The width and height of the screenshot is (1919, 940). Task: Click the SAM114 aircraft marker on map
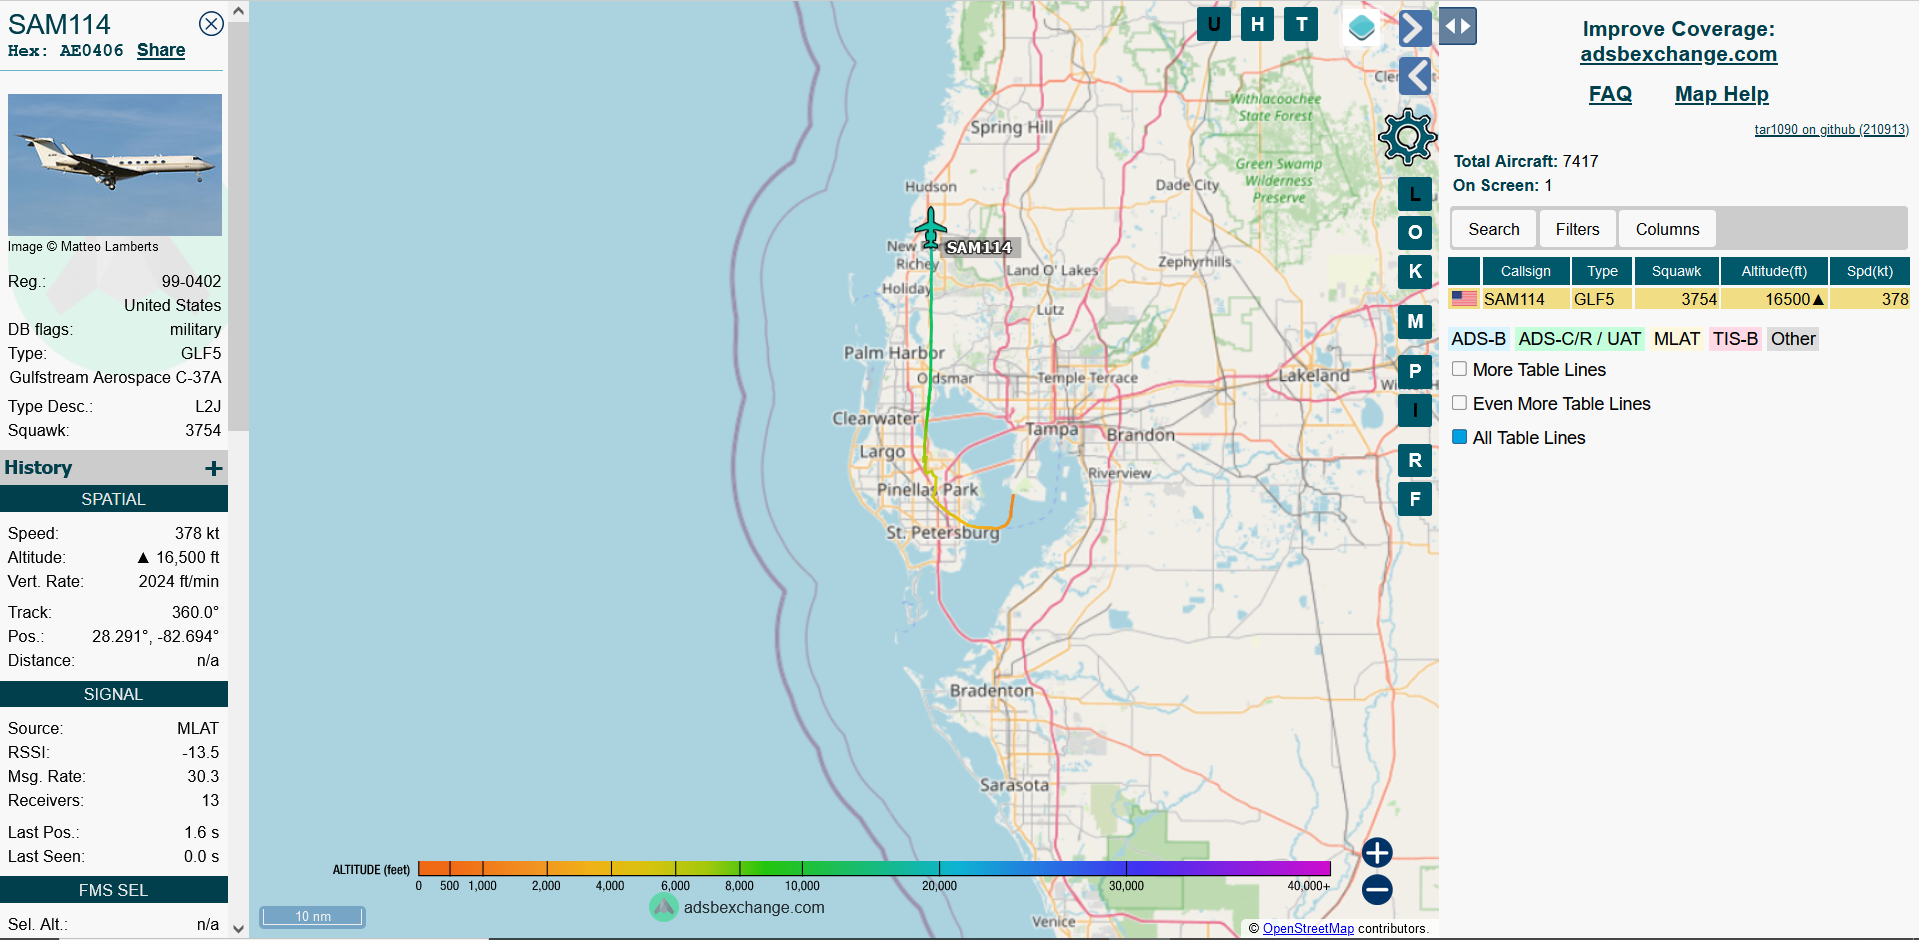[x=930, y=228]
